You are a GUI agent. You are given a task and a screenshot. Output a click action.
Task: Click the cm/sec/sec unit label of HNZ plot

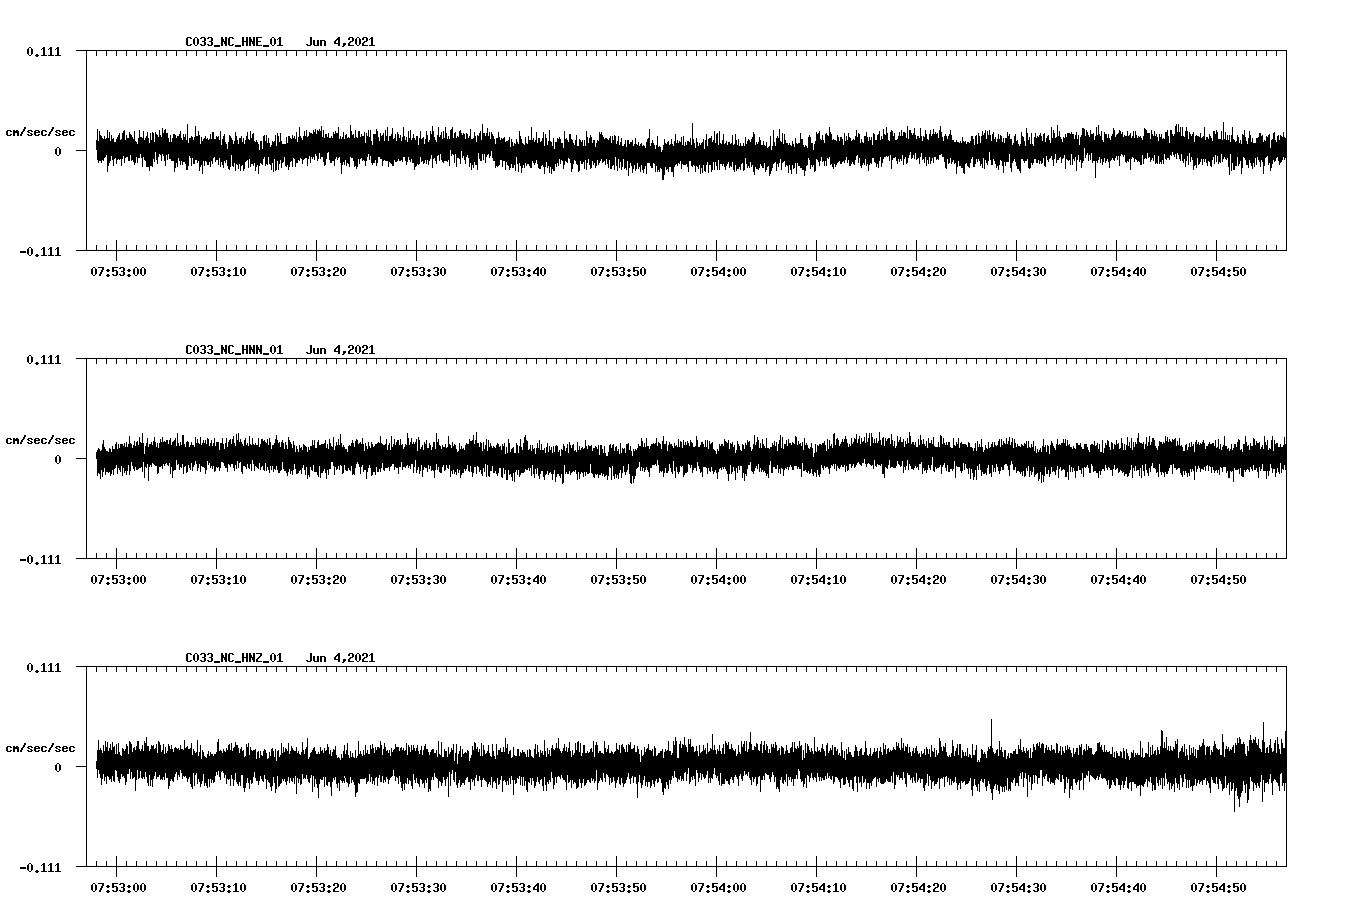pyautogui.click(x=40, y=748)
